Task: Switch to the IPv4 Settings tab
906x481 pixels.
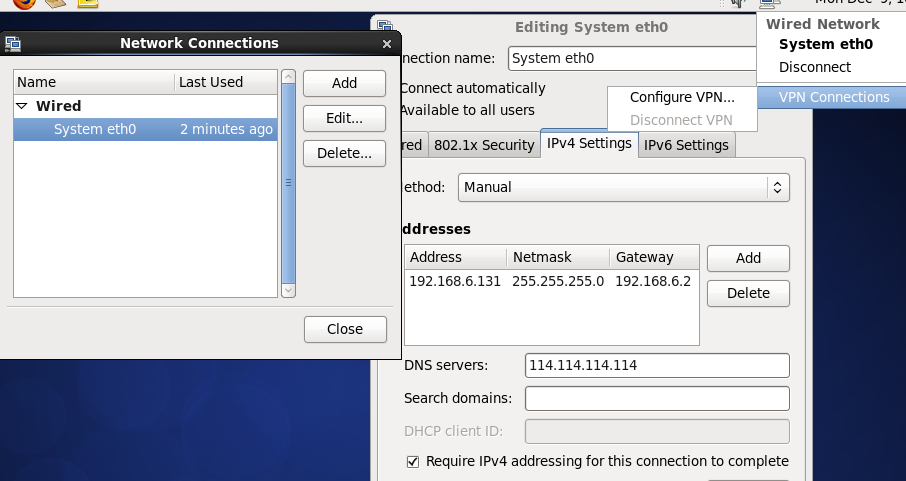Action: [589, 143]
